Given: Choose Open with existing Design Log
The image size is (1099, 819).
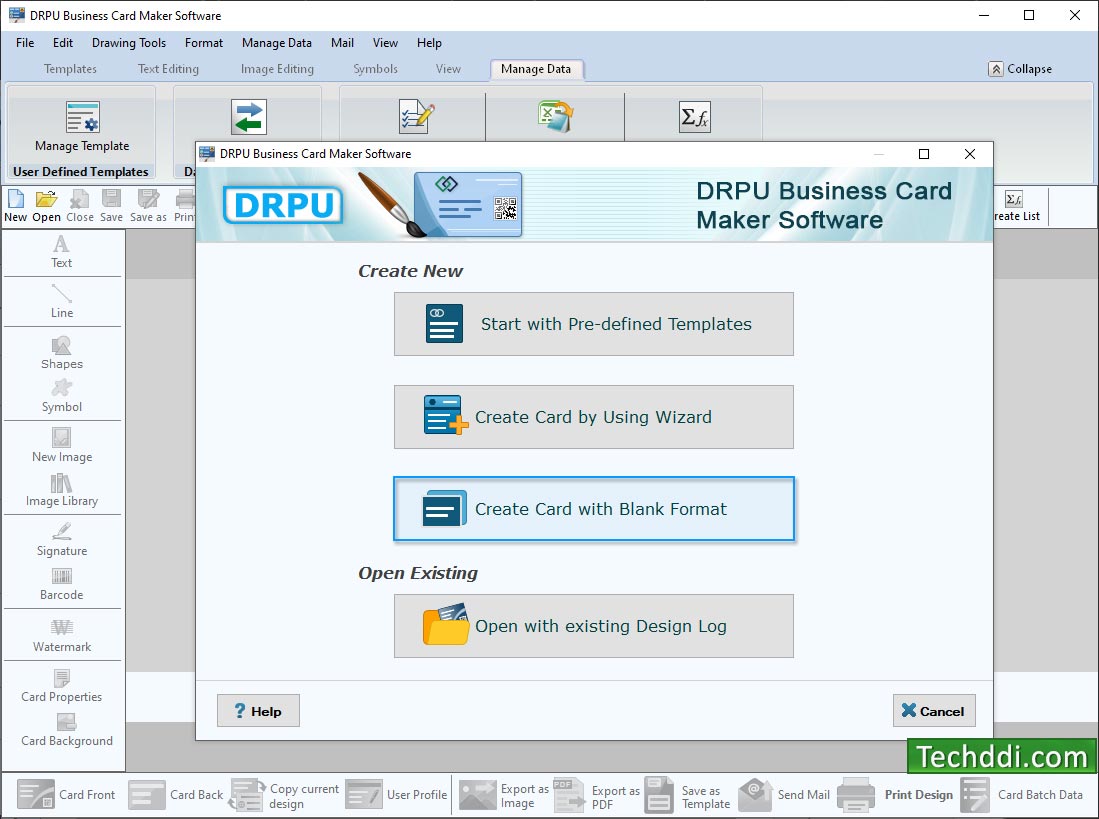Looking at the screenshot, I should tap(594, 626).
